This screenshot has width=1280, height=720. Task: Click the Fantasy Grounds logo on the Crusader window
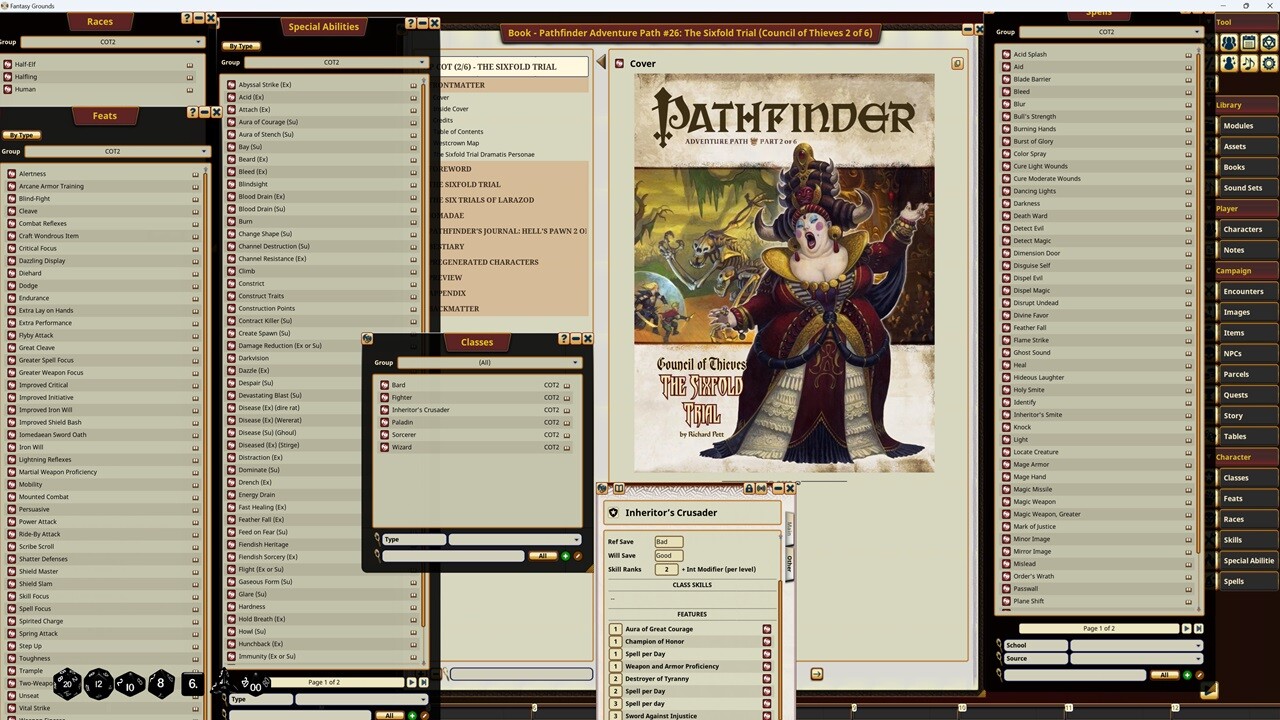click(602, 489)
